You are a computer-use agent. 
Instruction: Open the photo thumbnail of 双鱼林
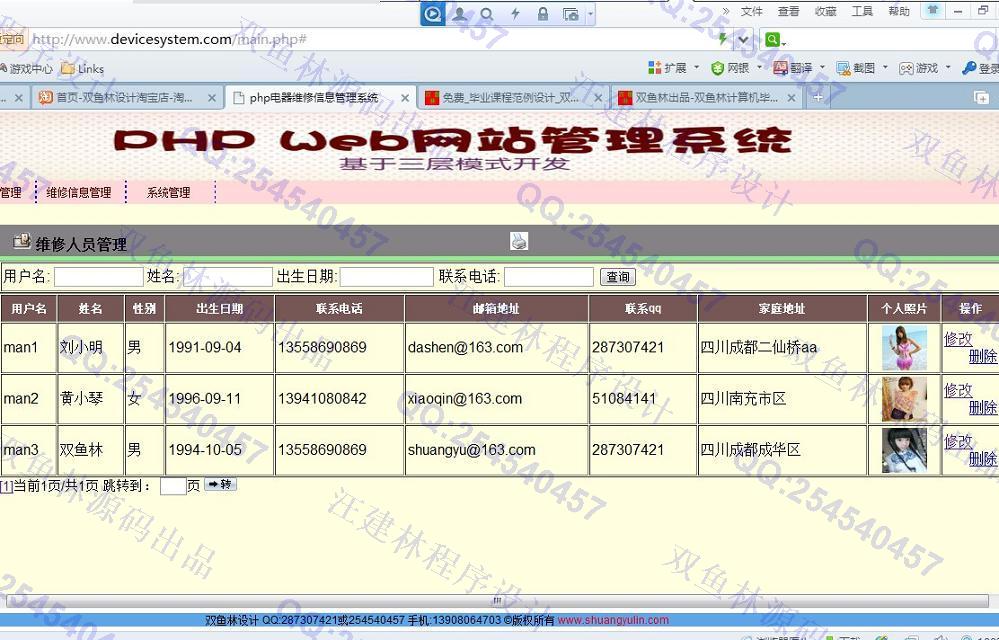[904, 450]
